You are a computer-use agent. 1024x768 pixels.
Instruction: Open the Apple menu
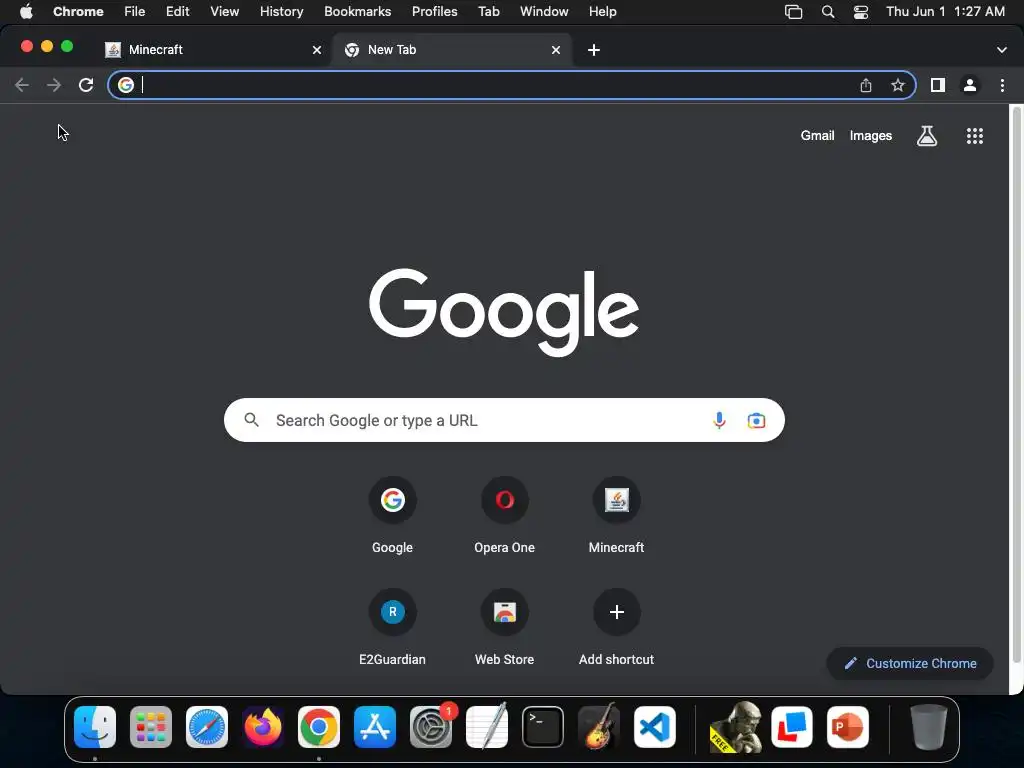point(26,12)
